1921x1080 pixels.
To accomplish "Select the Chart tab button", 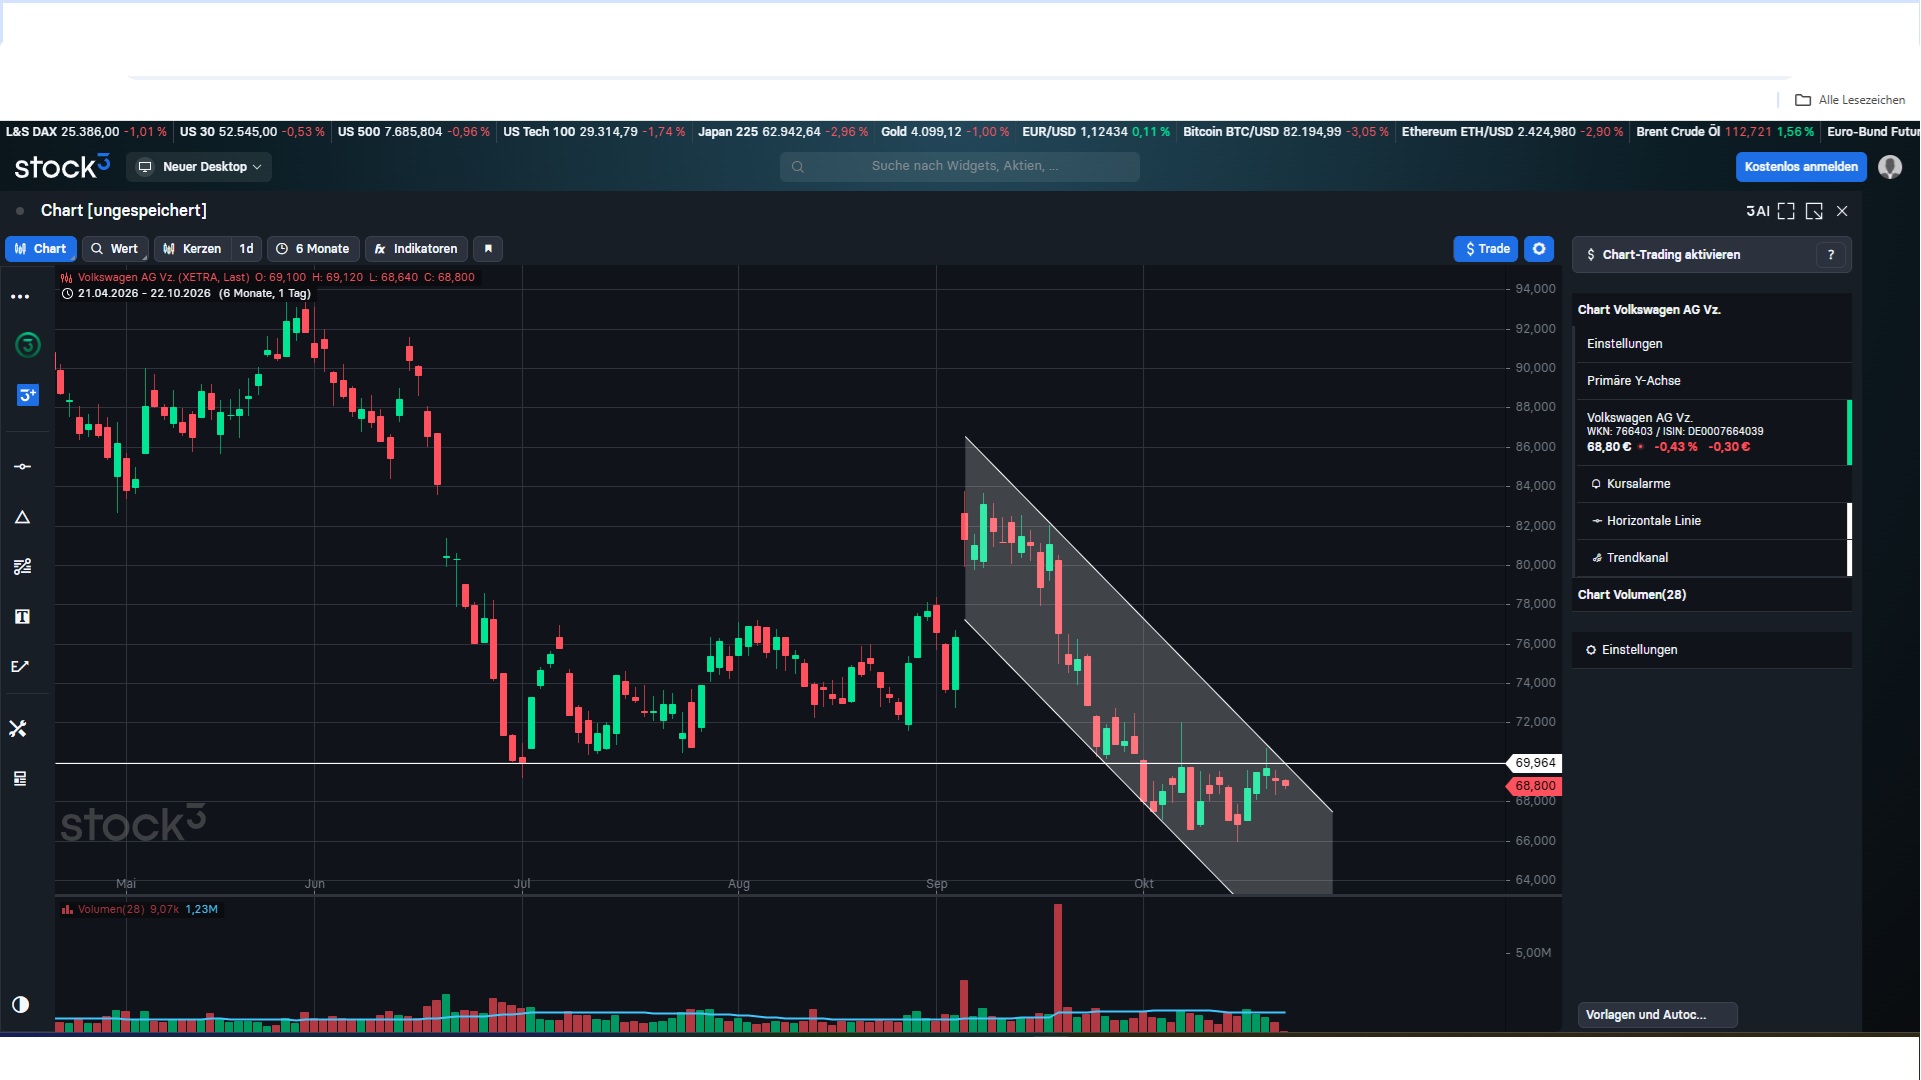I will pyautogui.click(x=41, y=249).
